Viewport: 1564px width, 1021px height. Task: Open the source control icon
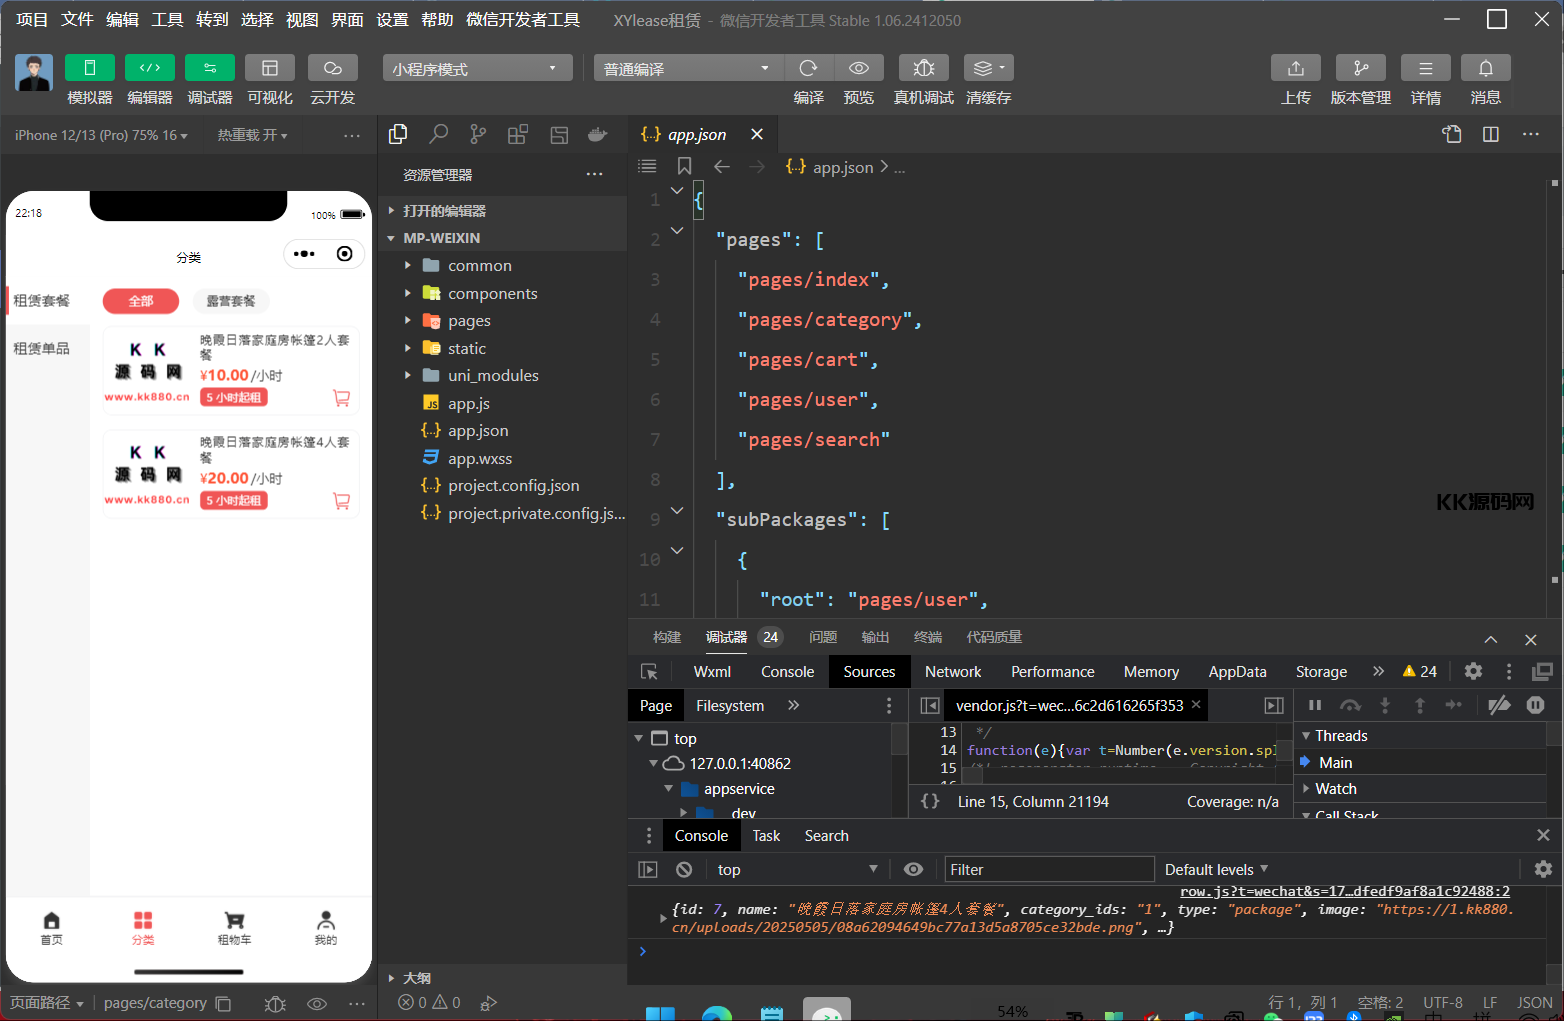pyautogui.click(x=478, y=134)
